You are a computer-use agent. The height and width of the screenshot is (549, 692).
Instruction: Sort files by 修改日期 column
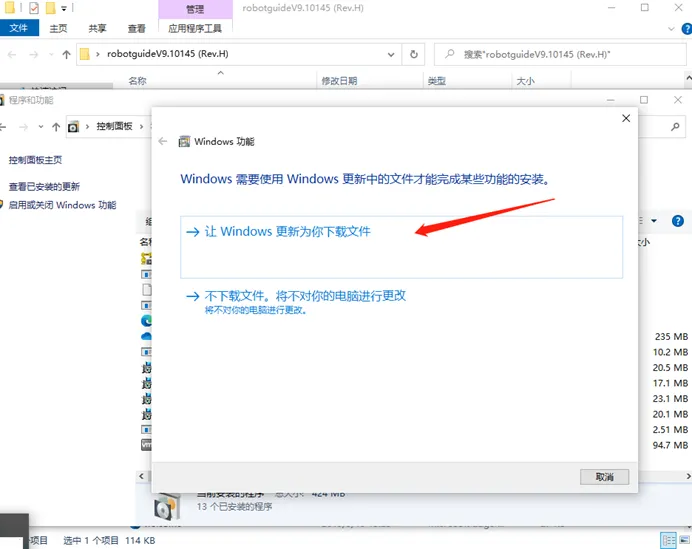coord(339,81)
